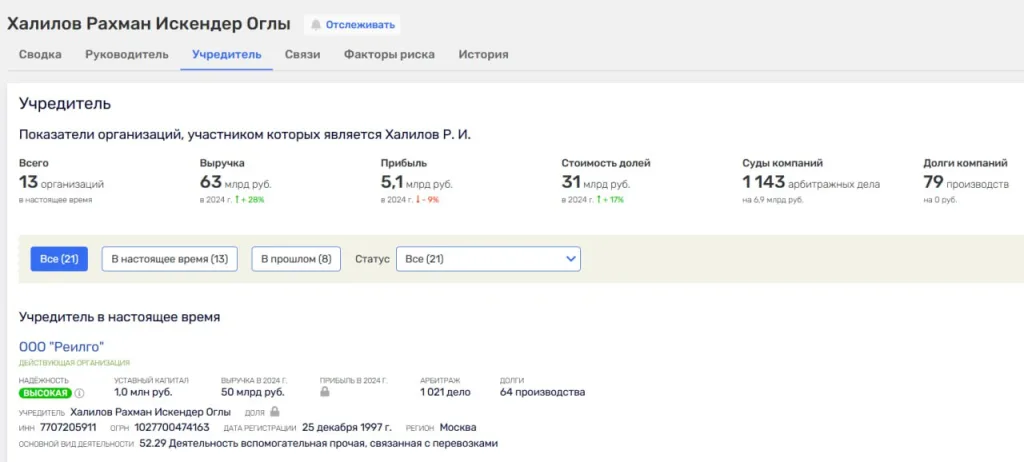This screenshot has width=1024, height=462.
Task: Click the lock icon next to Доля
Action: [275, 411]
